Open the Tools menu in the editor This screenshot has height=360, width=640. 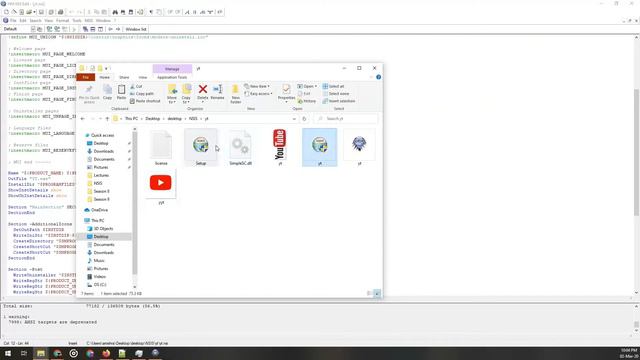[x=77, y=20]
